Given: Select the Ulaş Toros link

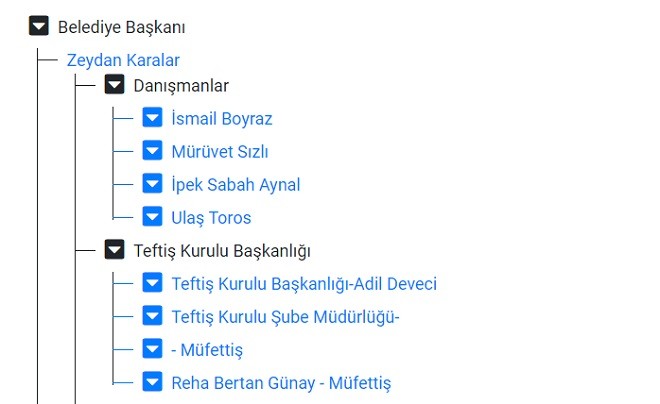Looking at the screenshot, I should coord(211,218).
